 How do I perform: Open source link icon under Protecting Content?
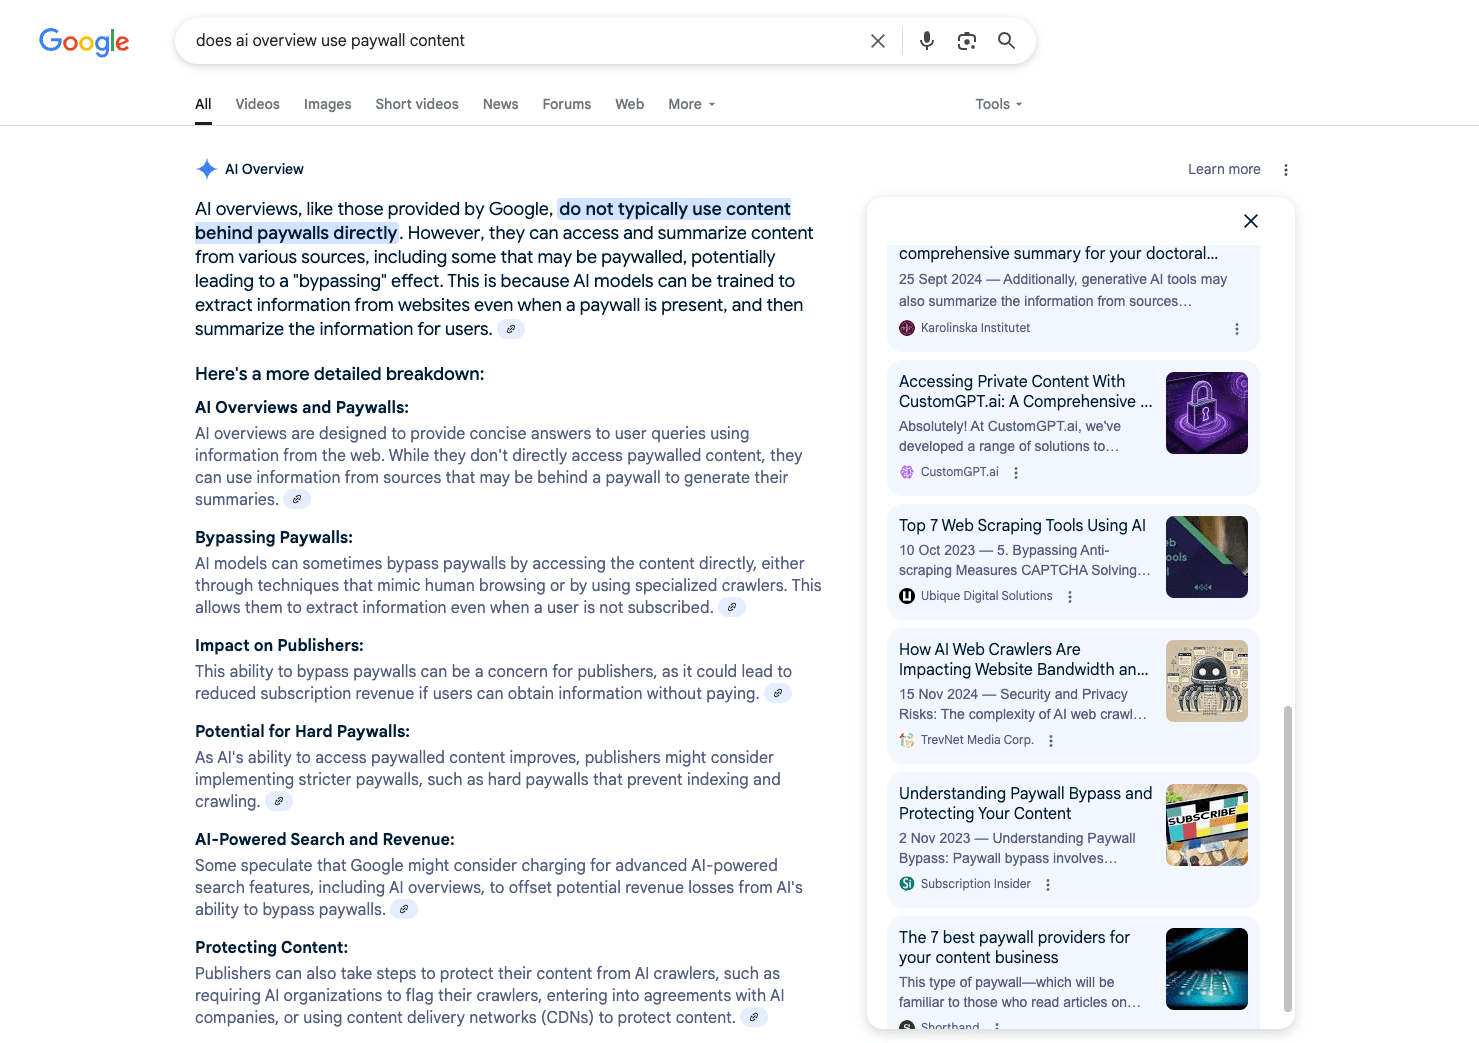(754, 1017)
